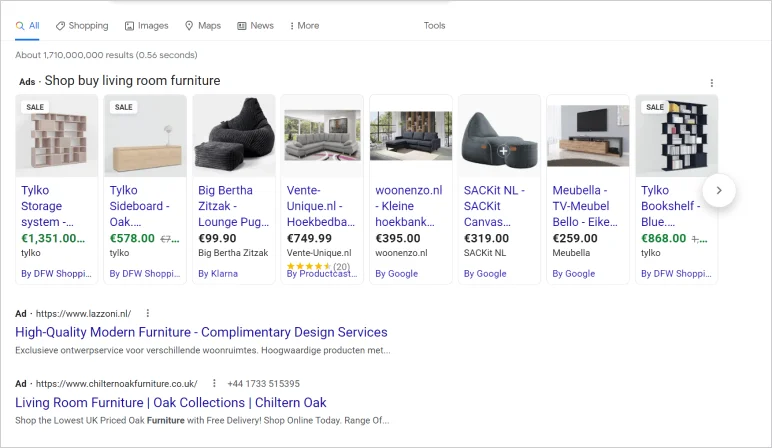
Task: Click the About 1,710,000,000 results text
Action: [x=106, y=55]
